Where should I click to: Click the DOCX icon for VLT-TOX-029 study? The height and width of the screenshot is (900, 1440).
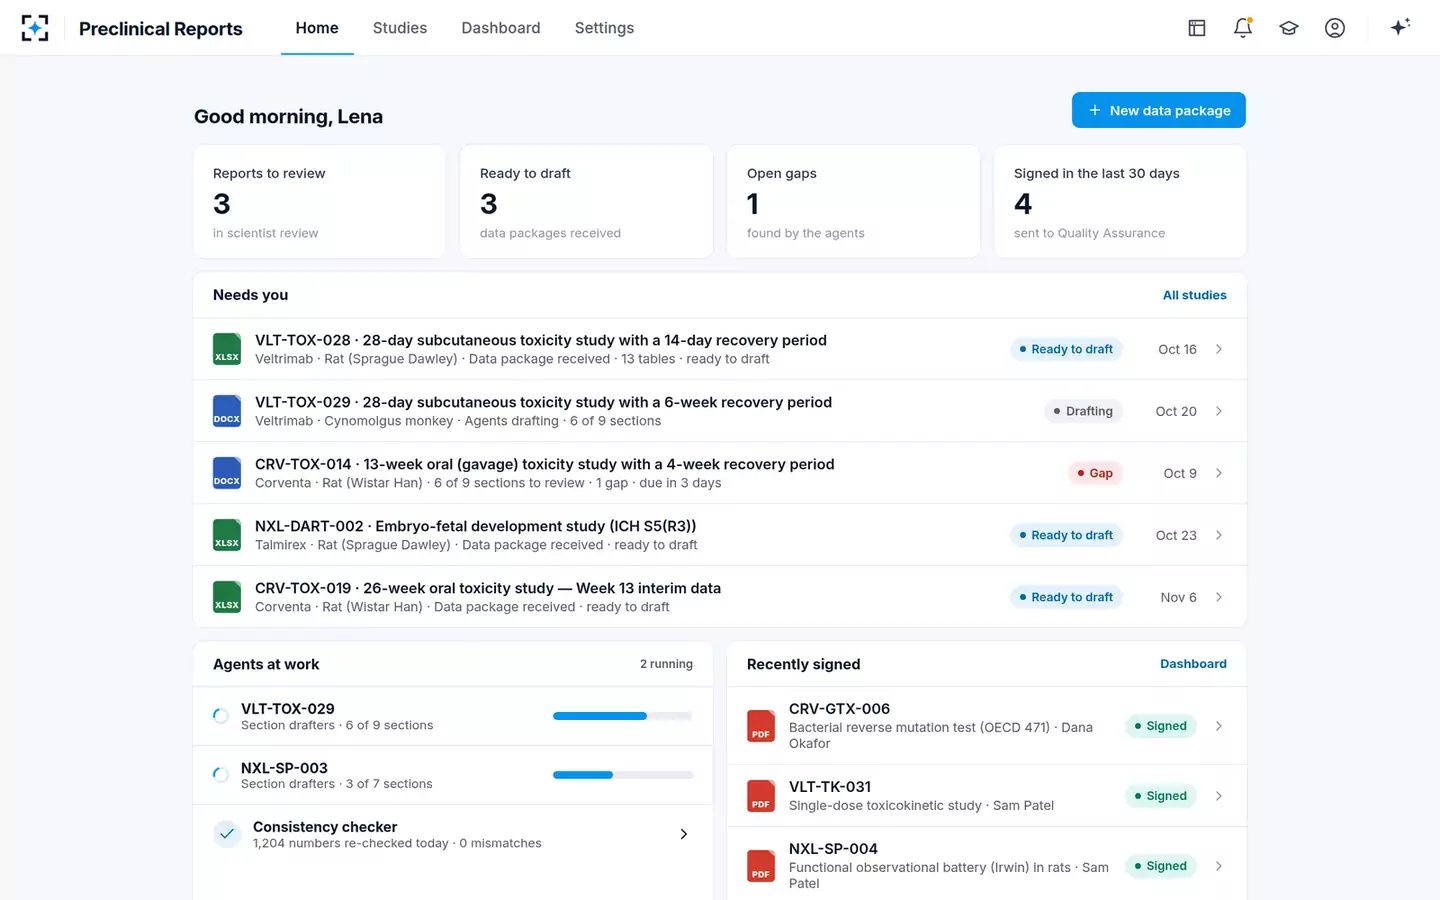pyautogui.click(x=227, y=411)
